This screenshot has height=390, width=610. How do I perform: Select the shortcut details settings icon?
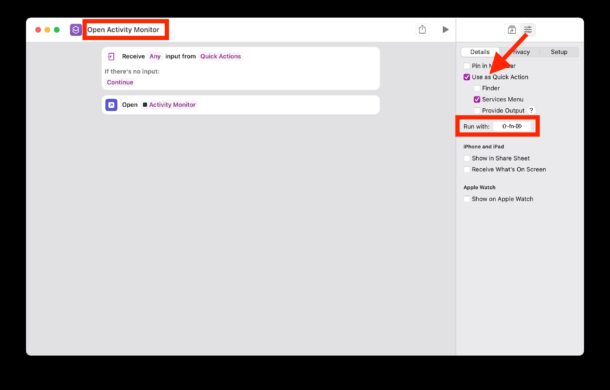pos(528,30)
